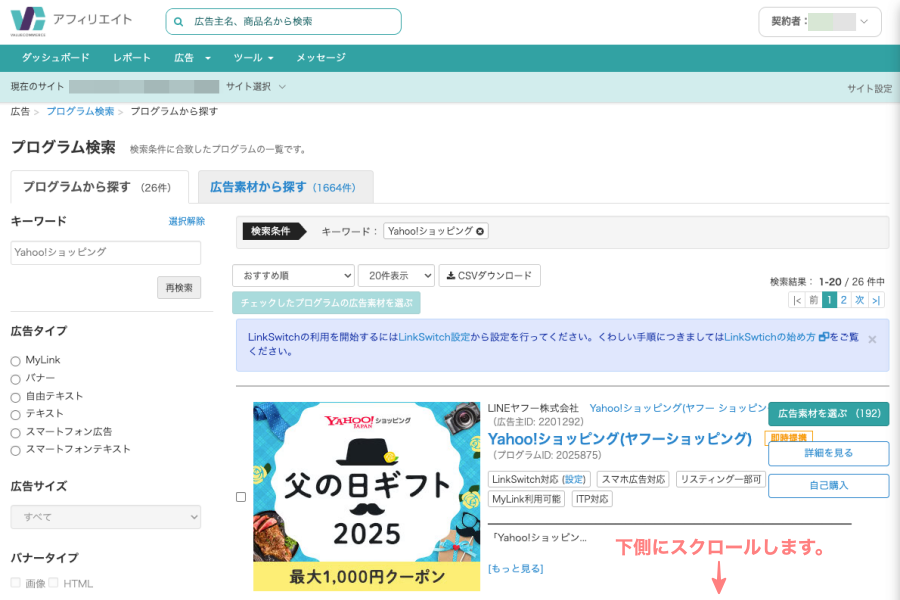Open the 契約者 account dropdown
The image size is (900, 600).
click(820, 22)
